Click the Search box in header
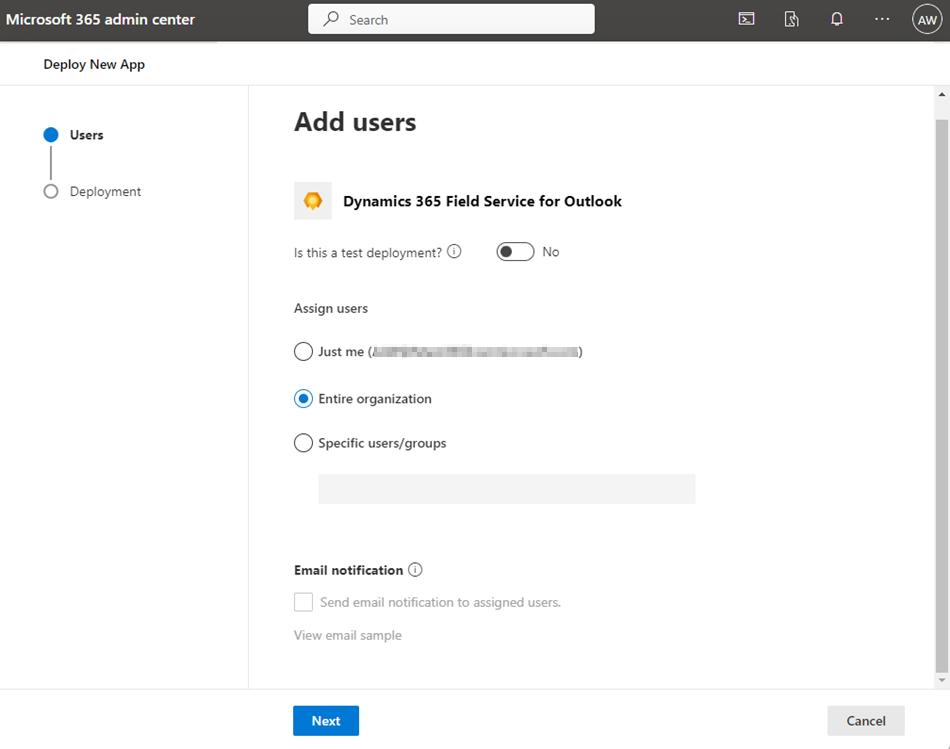 click(x=451, y=19)
